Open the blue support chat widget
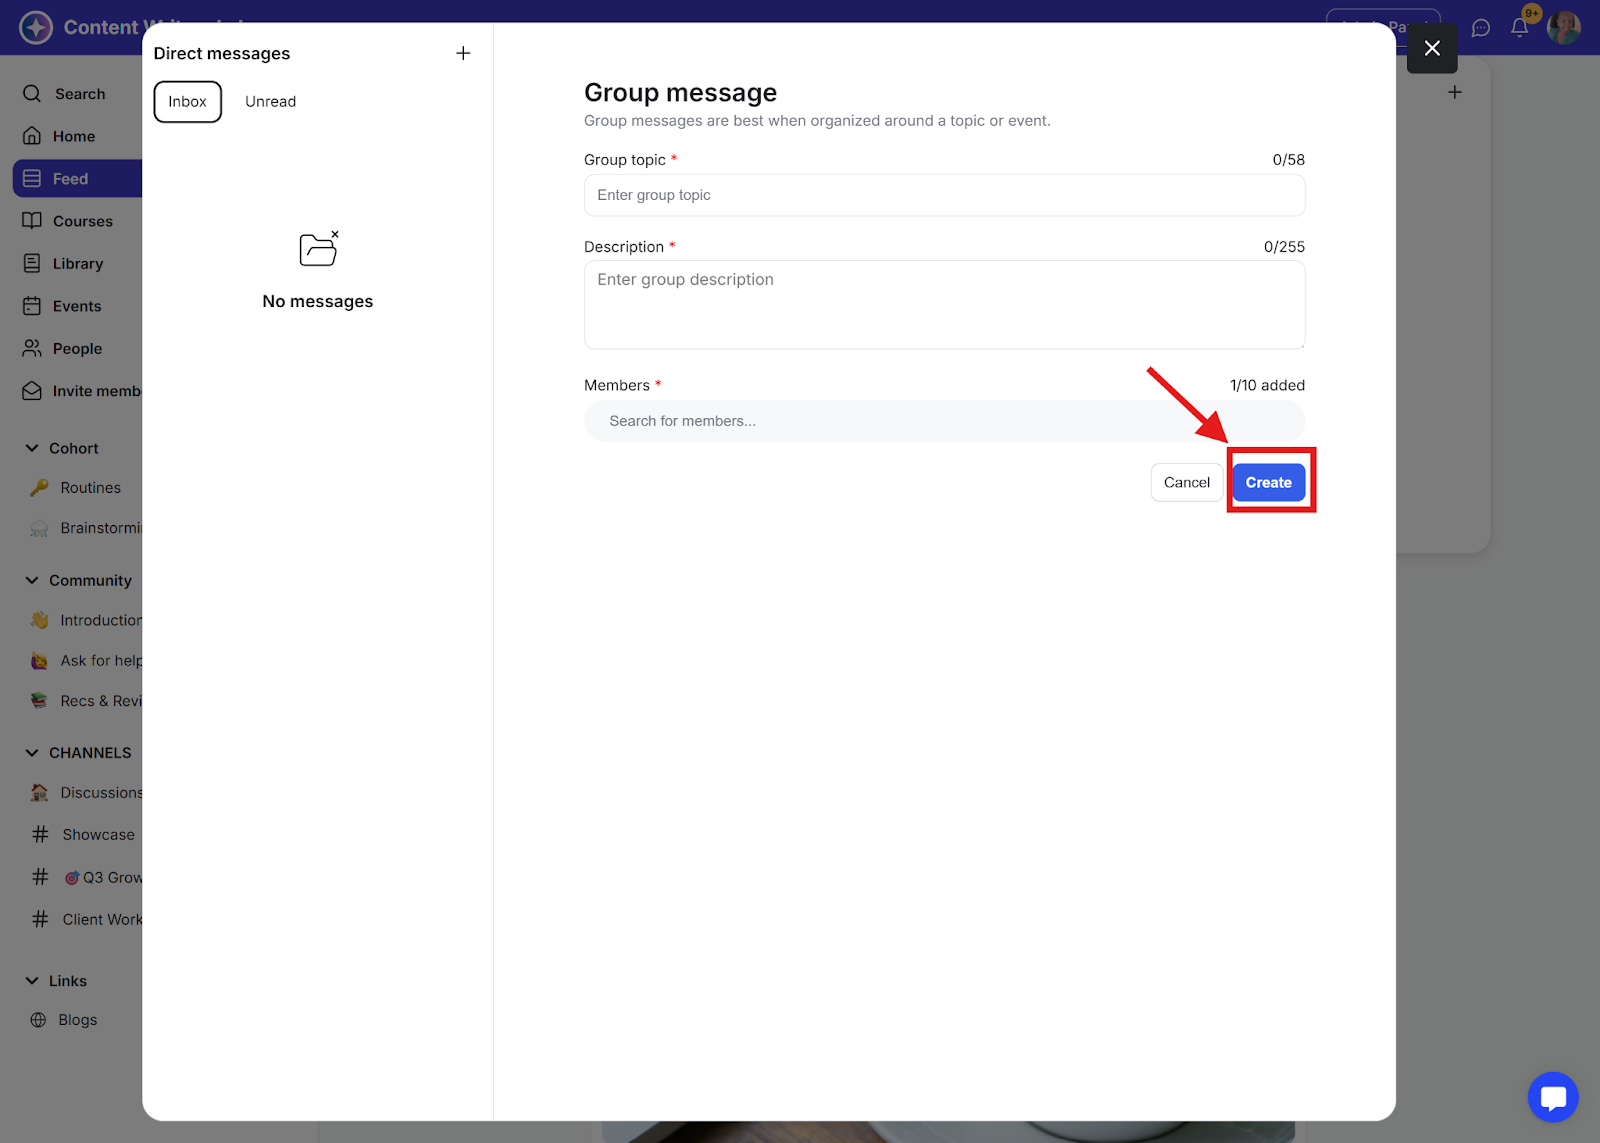The width and height of the screenshot is (1600, 1143). pos(1553,1097)
